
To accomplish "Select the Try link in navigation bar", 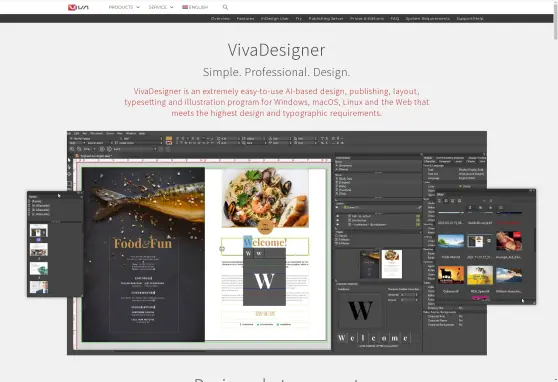I will pyautogui.click(x=299, y=19).
